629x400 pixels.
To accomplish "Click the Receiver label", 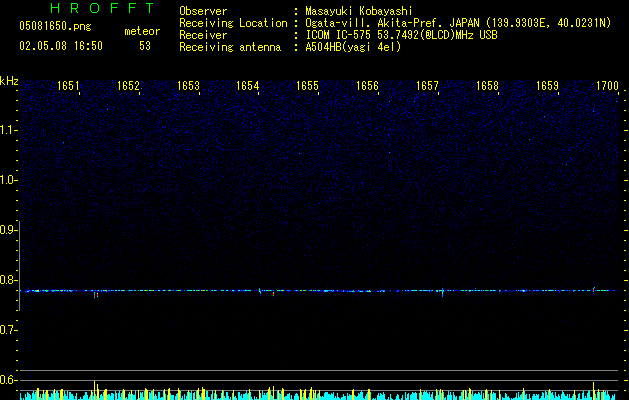I will coord(203,35).
